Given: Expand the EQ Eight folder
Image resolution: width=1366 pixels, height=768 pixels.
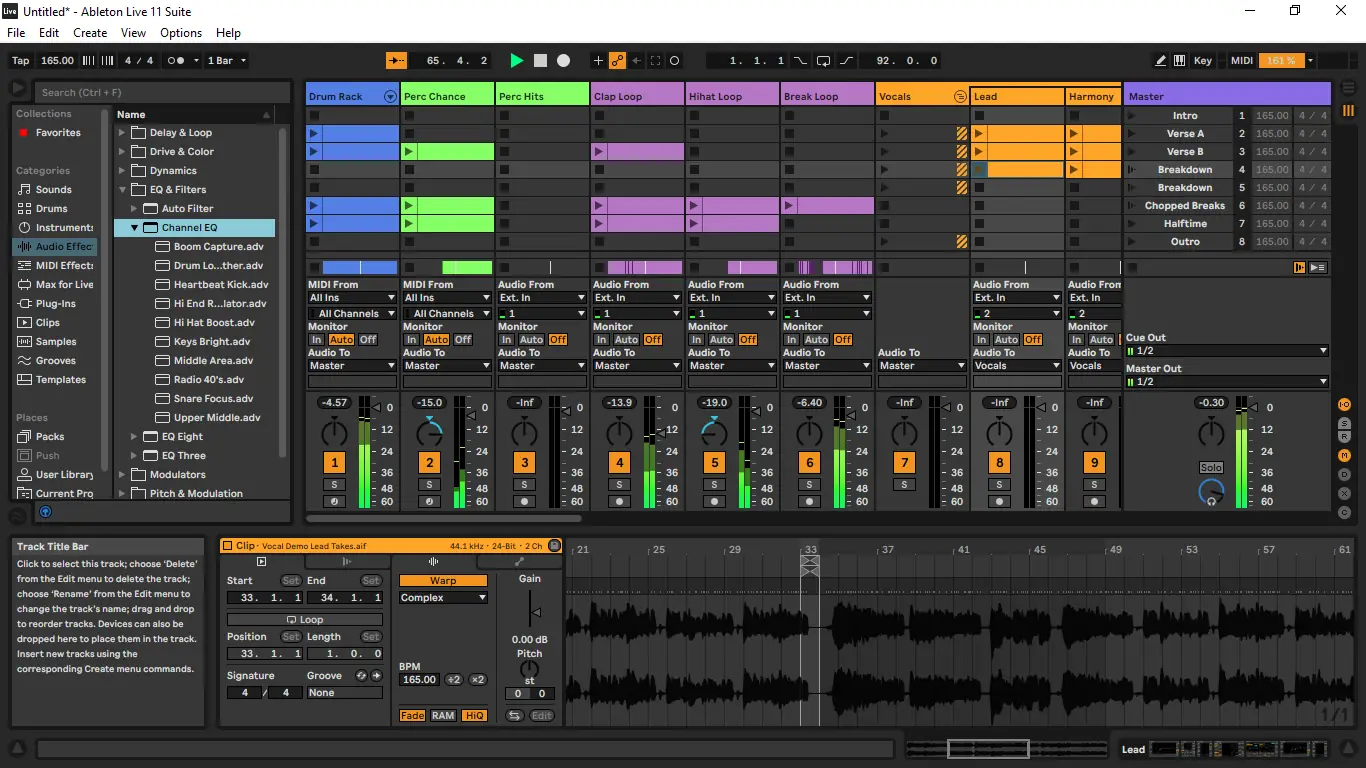Looking at the screenshot, I should click(135, 437).
